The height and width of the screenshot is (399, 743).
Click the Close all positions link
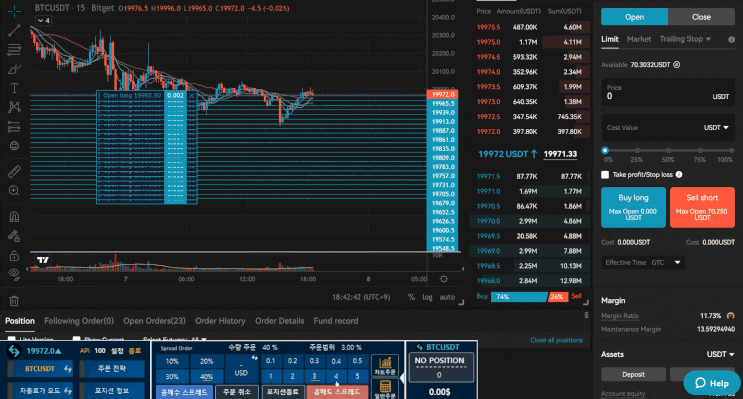click(556, 340)
